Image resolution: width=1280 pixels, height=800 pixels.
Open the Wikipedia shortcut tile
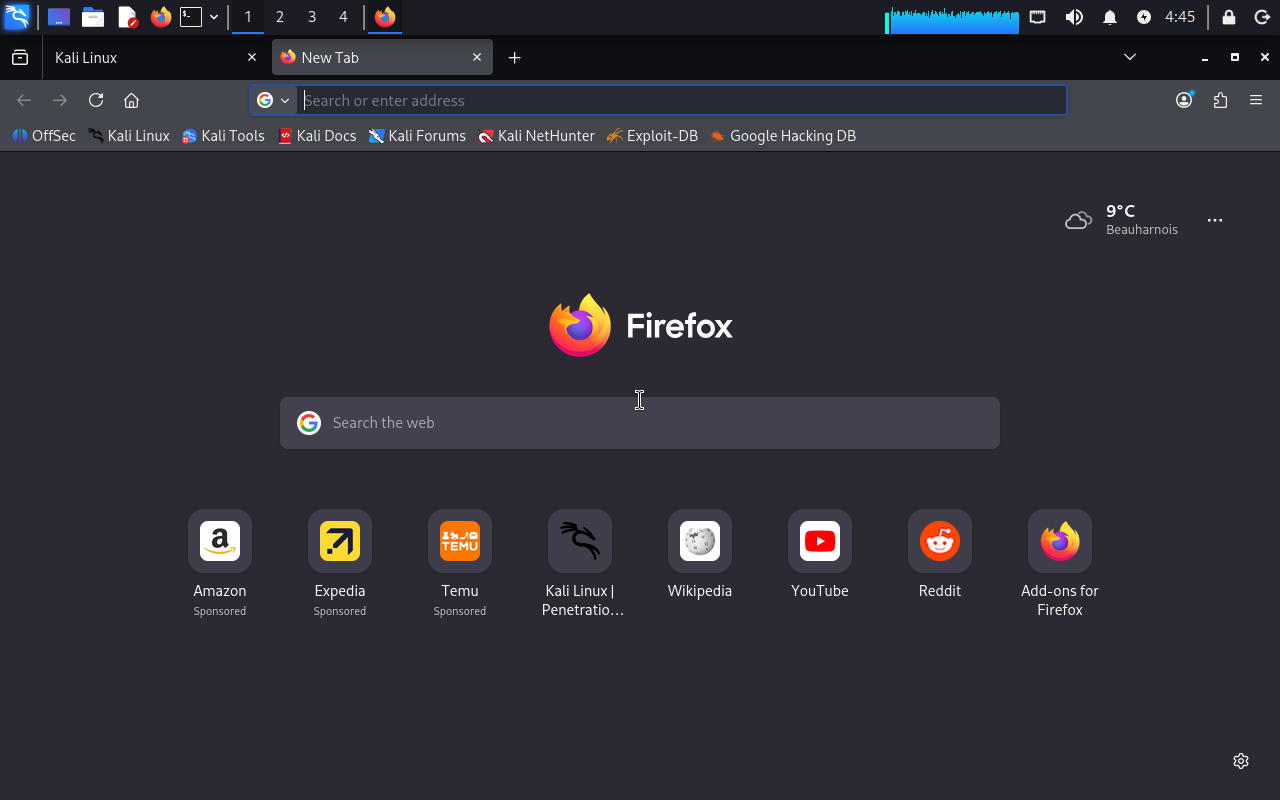point(699,542)
